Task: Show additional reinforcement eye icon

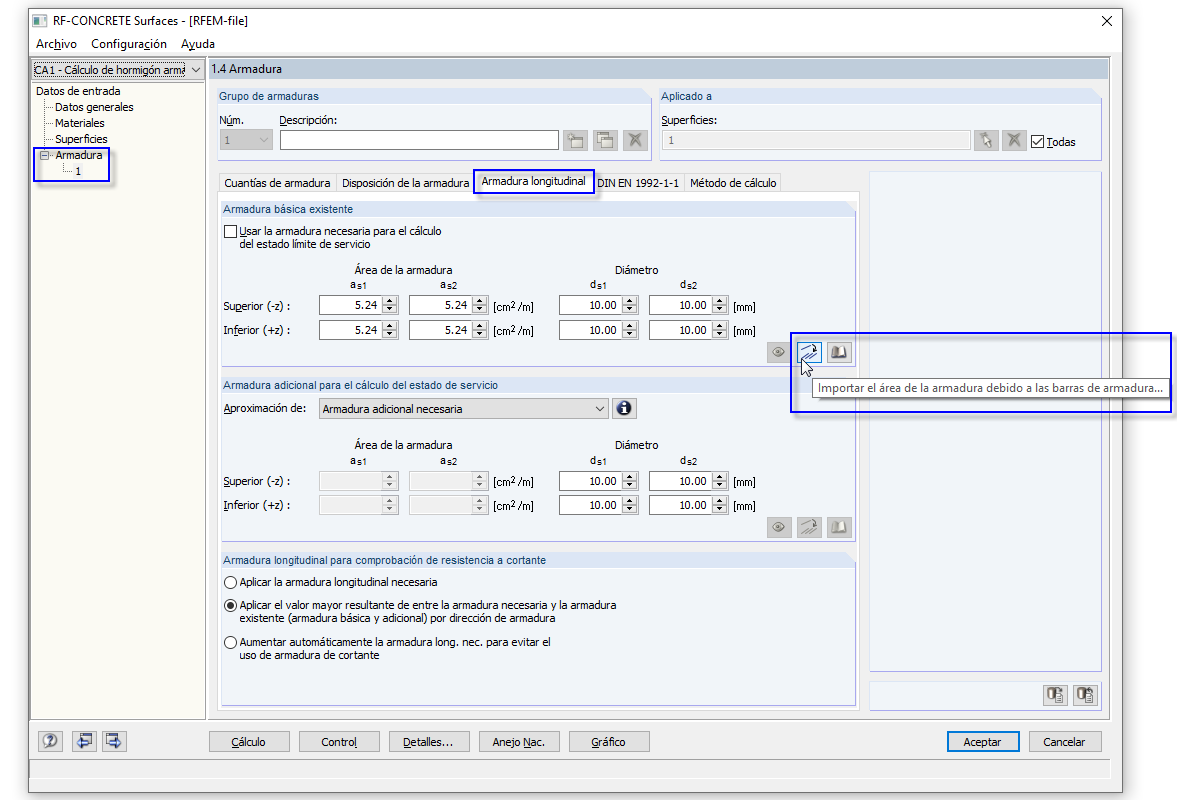Action: [x=778, y=527]
